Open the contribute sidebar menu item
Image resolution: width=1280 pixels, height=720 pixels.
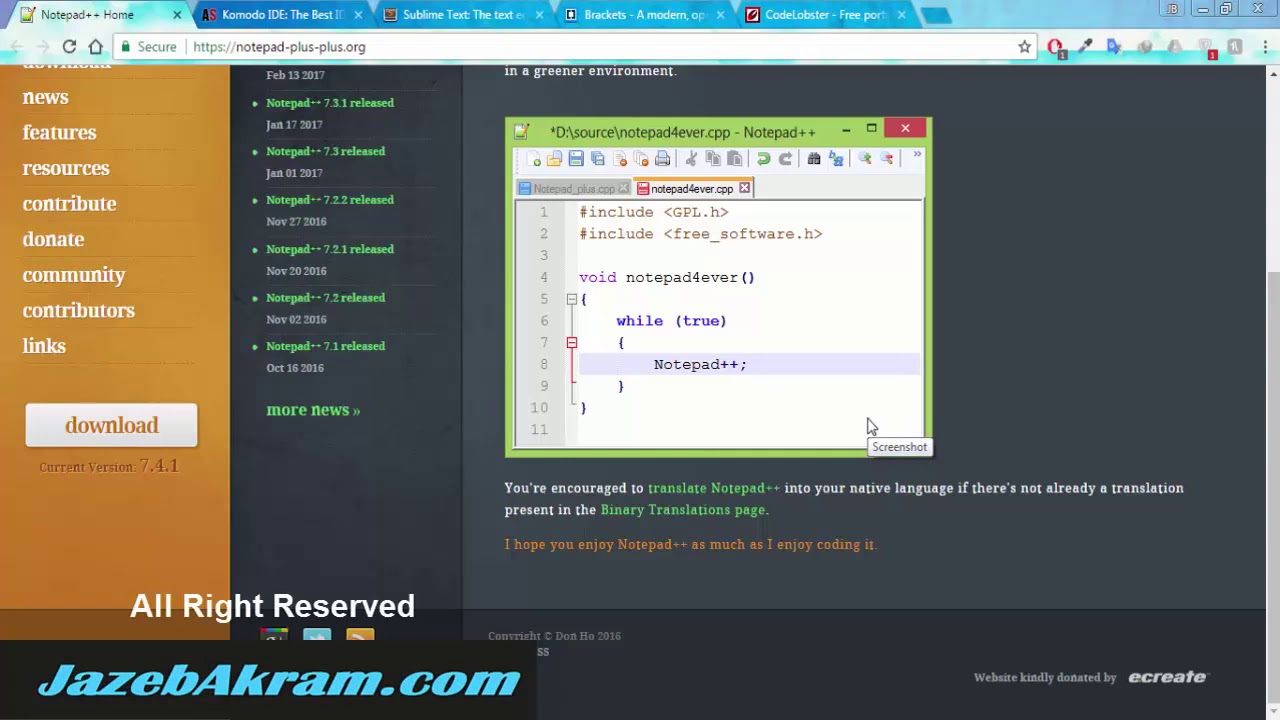click(70, 203)
